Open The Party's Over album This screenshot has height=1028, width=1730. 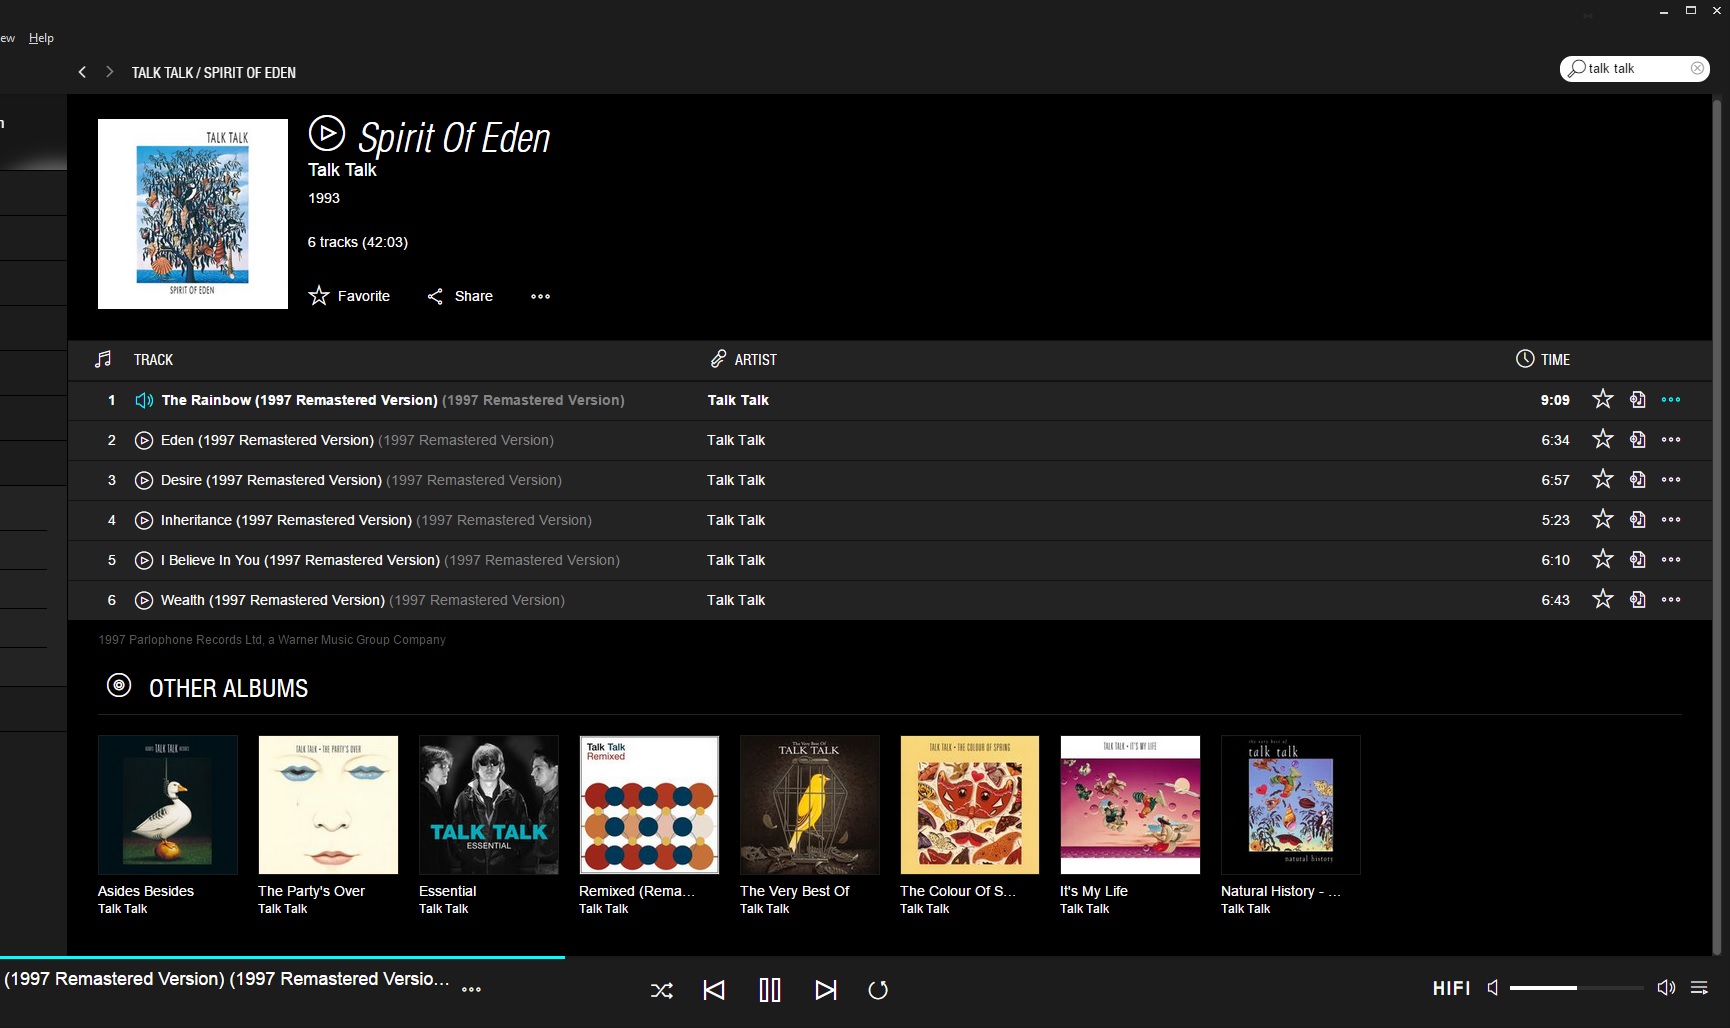pyautogui.click(x=328, y=805)
